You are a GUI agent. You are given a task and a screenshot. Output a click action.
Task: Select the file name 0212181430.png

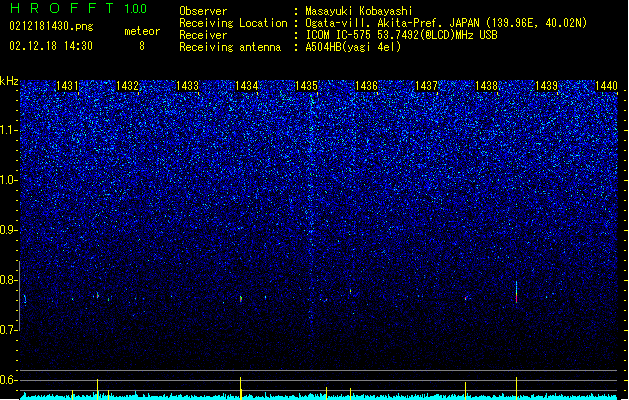tap(51, 26)
